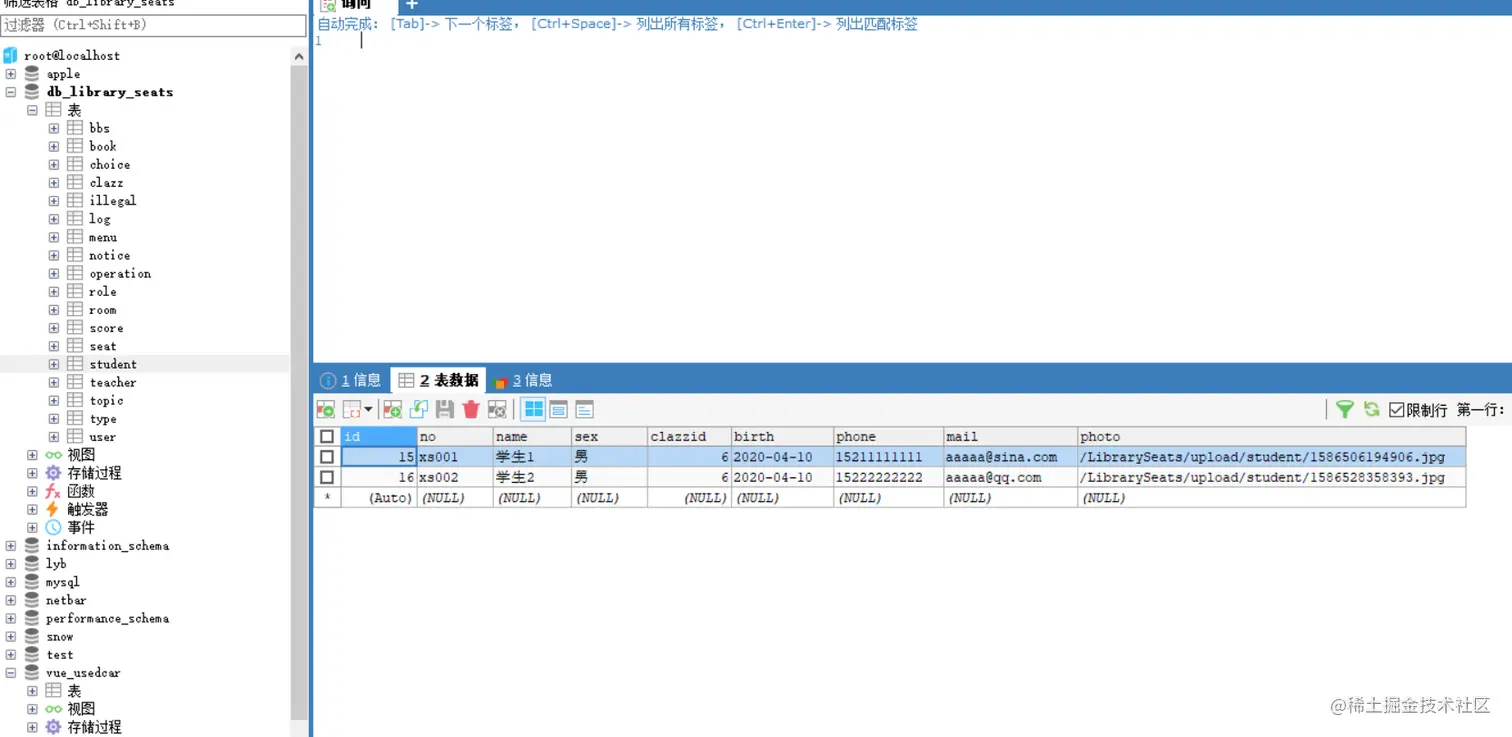The image size is (1512, 737).
Task: Expand the student table node
Action: coord(54,364)
